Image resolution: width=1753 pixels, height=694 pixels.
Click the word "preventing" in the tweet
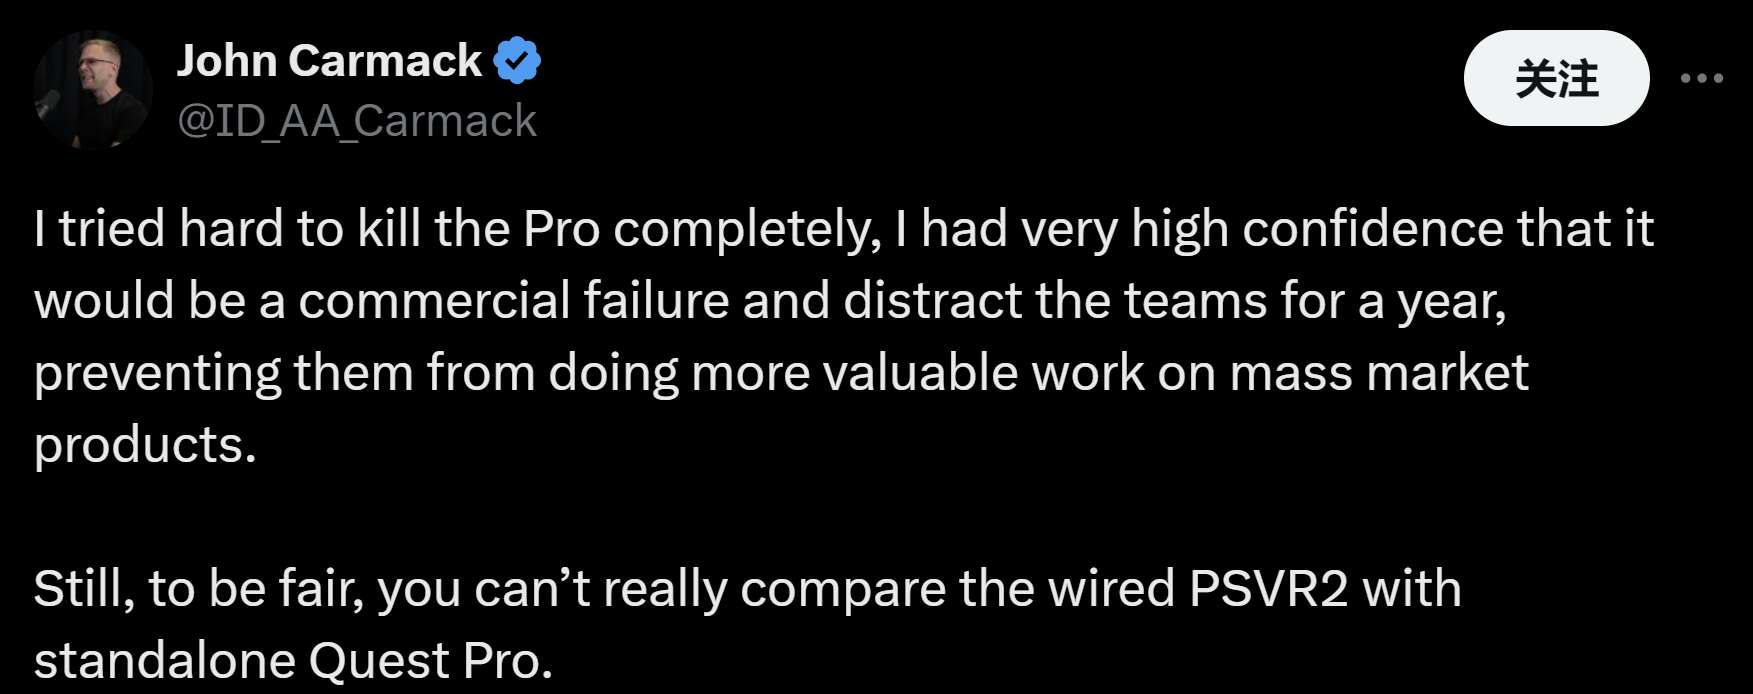(157, 373)
